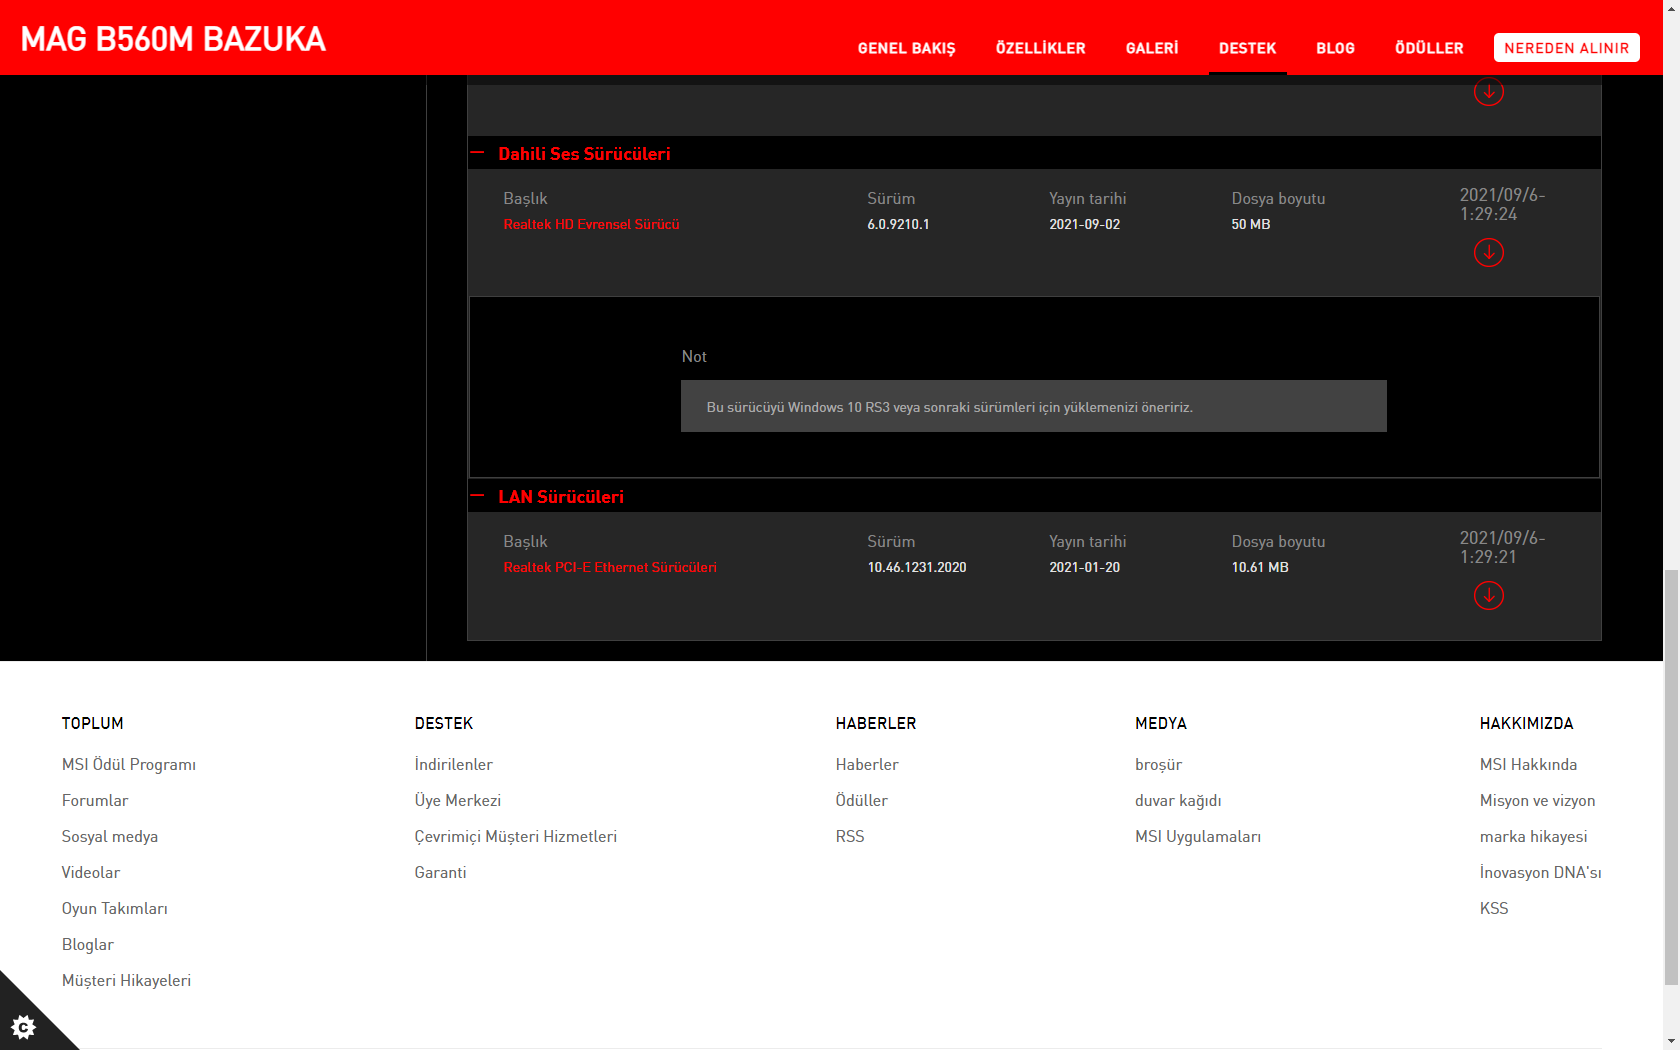Collapse the Dahili Ses Sürücüleri section

coord(477,153)
